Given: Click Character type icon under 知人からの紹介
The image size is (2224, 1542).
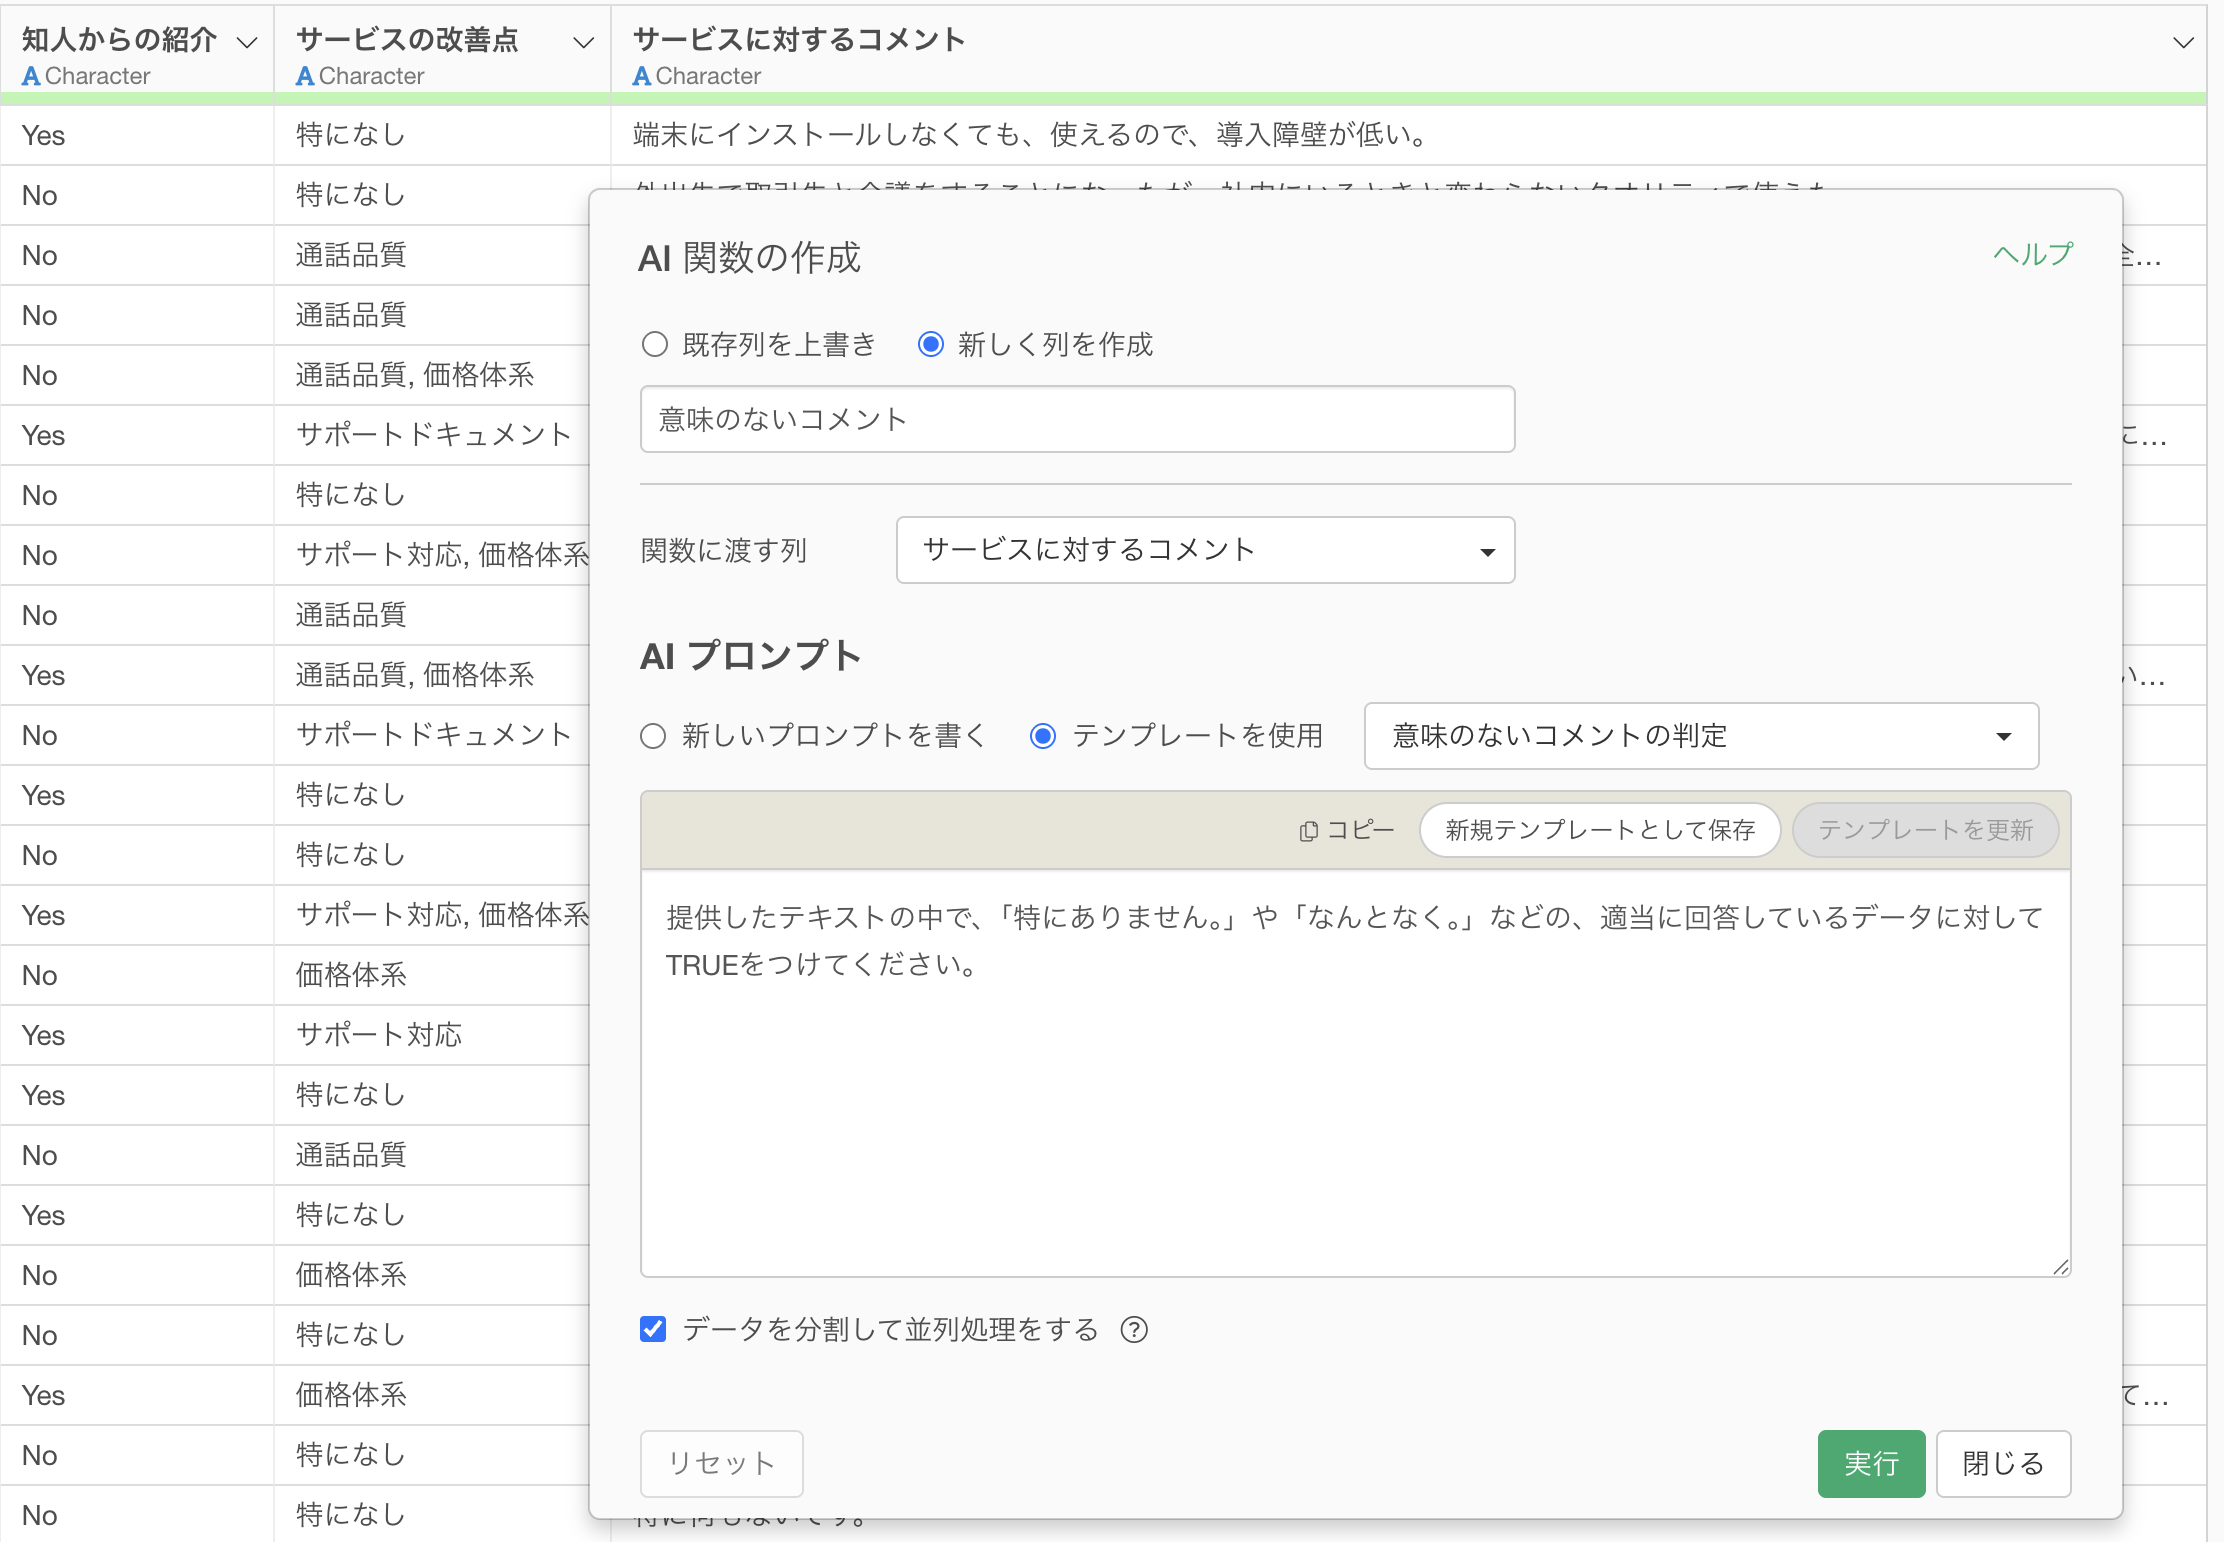Looking at the screenshot, I should click(x=31, y=76).
